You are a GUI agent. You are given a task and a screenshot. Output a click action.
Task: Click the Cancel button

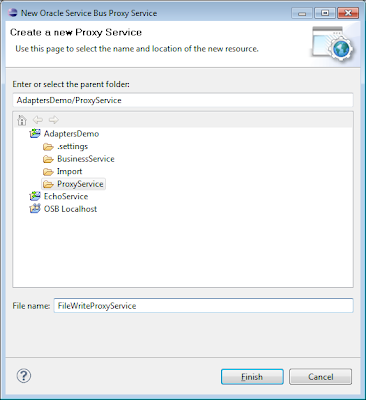pyautogui.click(x=320, y=377)
